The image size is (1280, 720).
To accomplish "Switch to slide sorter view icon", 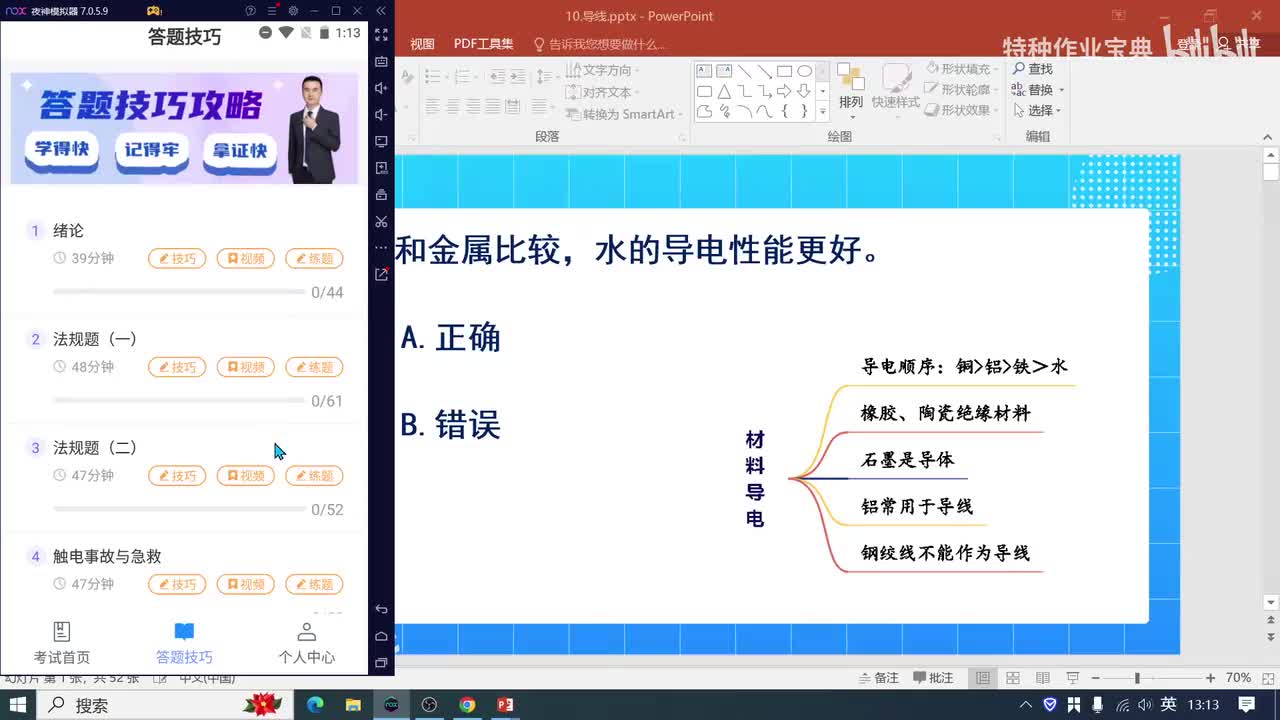I will click(x=1013, y=678).
